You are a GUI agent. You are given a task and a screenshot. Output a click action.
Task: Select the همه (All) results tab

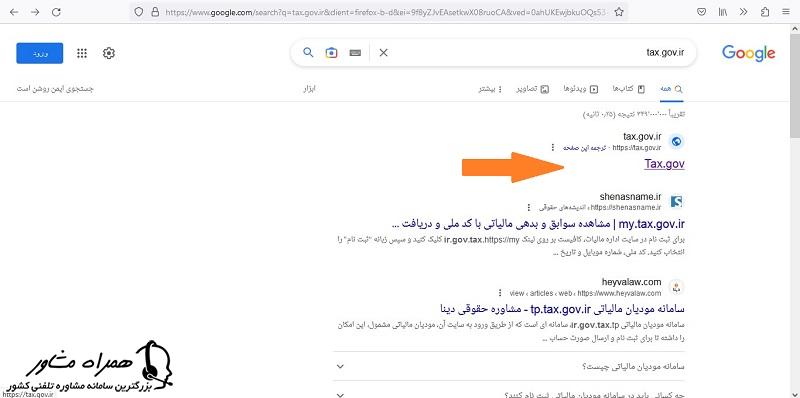671,89
